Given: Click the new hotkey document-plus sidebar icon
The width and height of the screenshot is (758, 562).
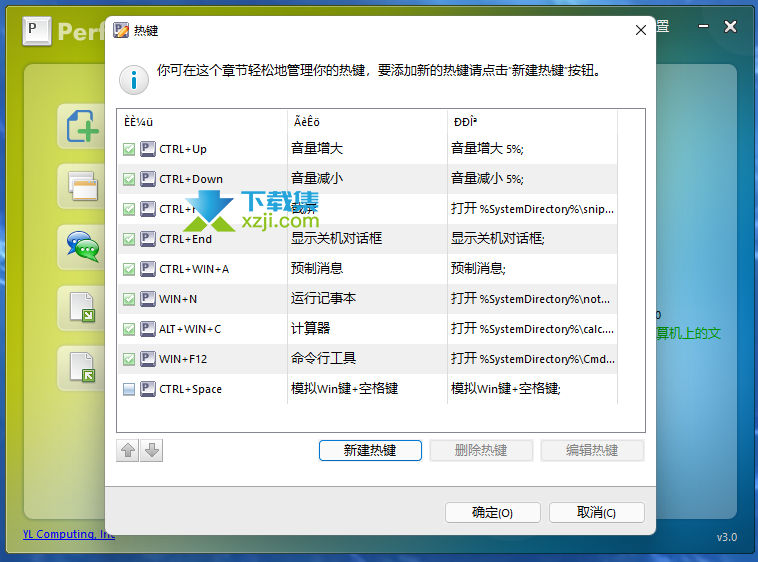Looking at the screenshot, I should (x=82, y=127).
